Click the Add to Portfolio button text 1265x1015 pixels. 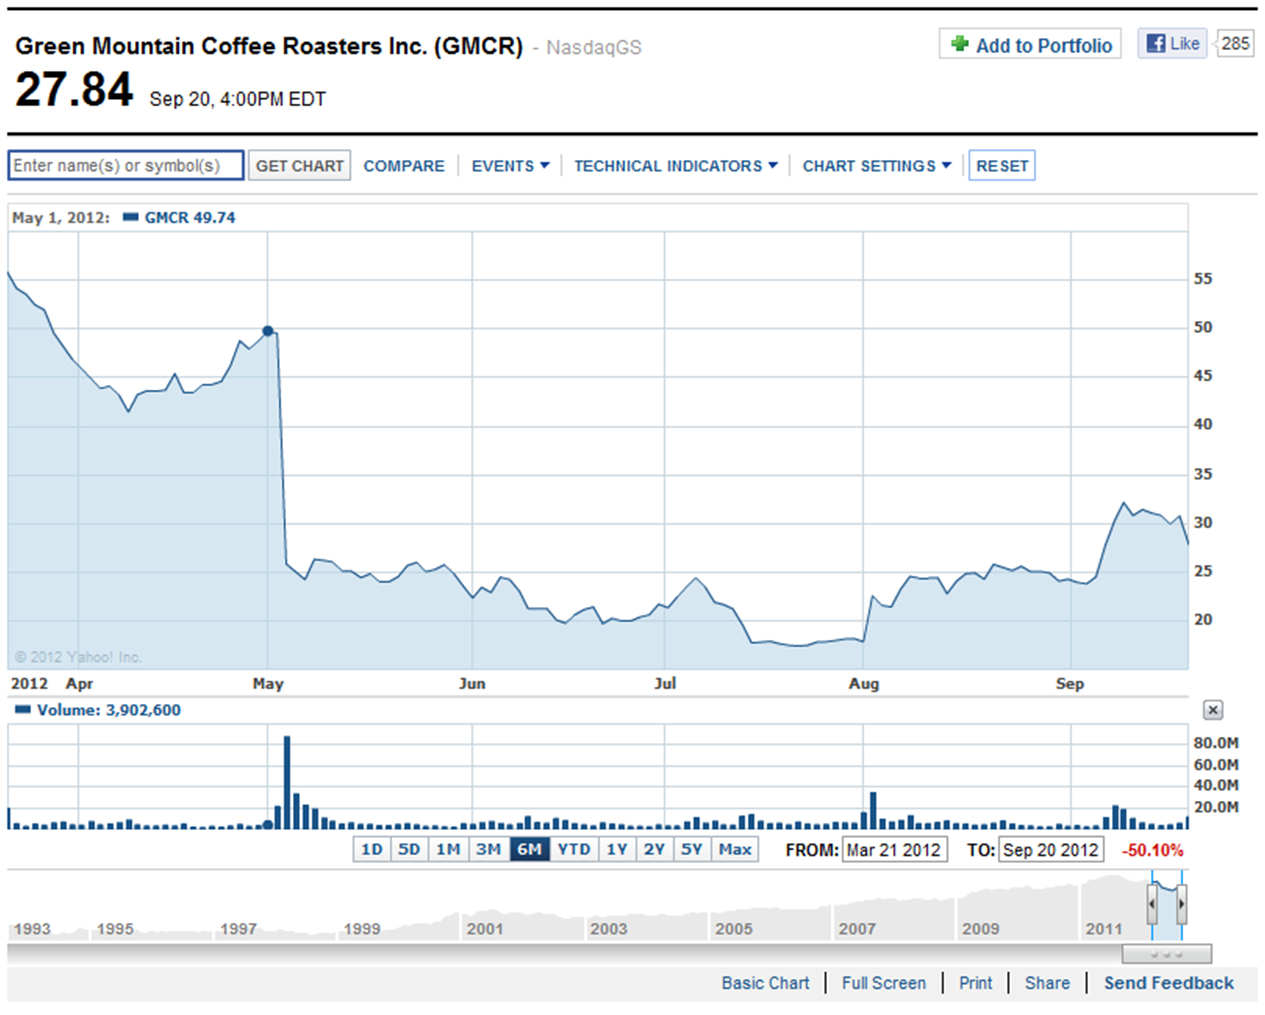(x=1044, y=45)
